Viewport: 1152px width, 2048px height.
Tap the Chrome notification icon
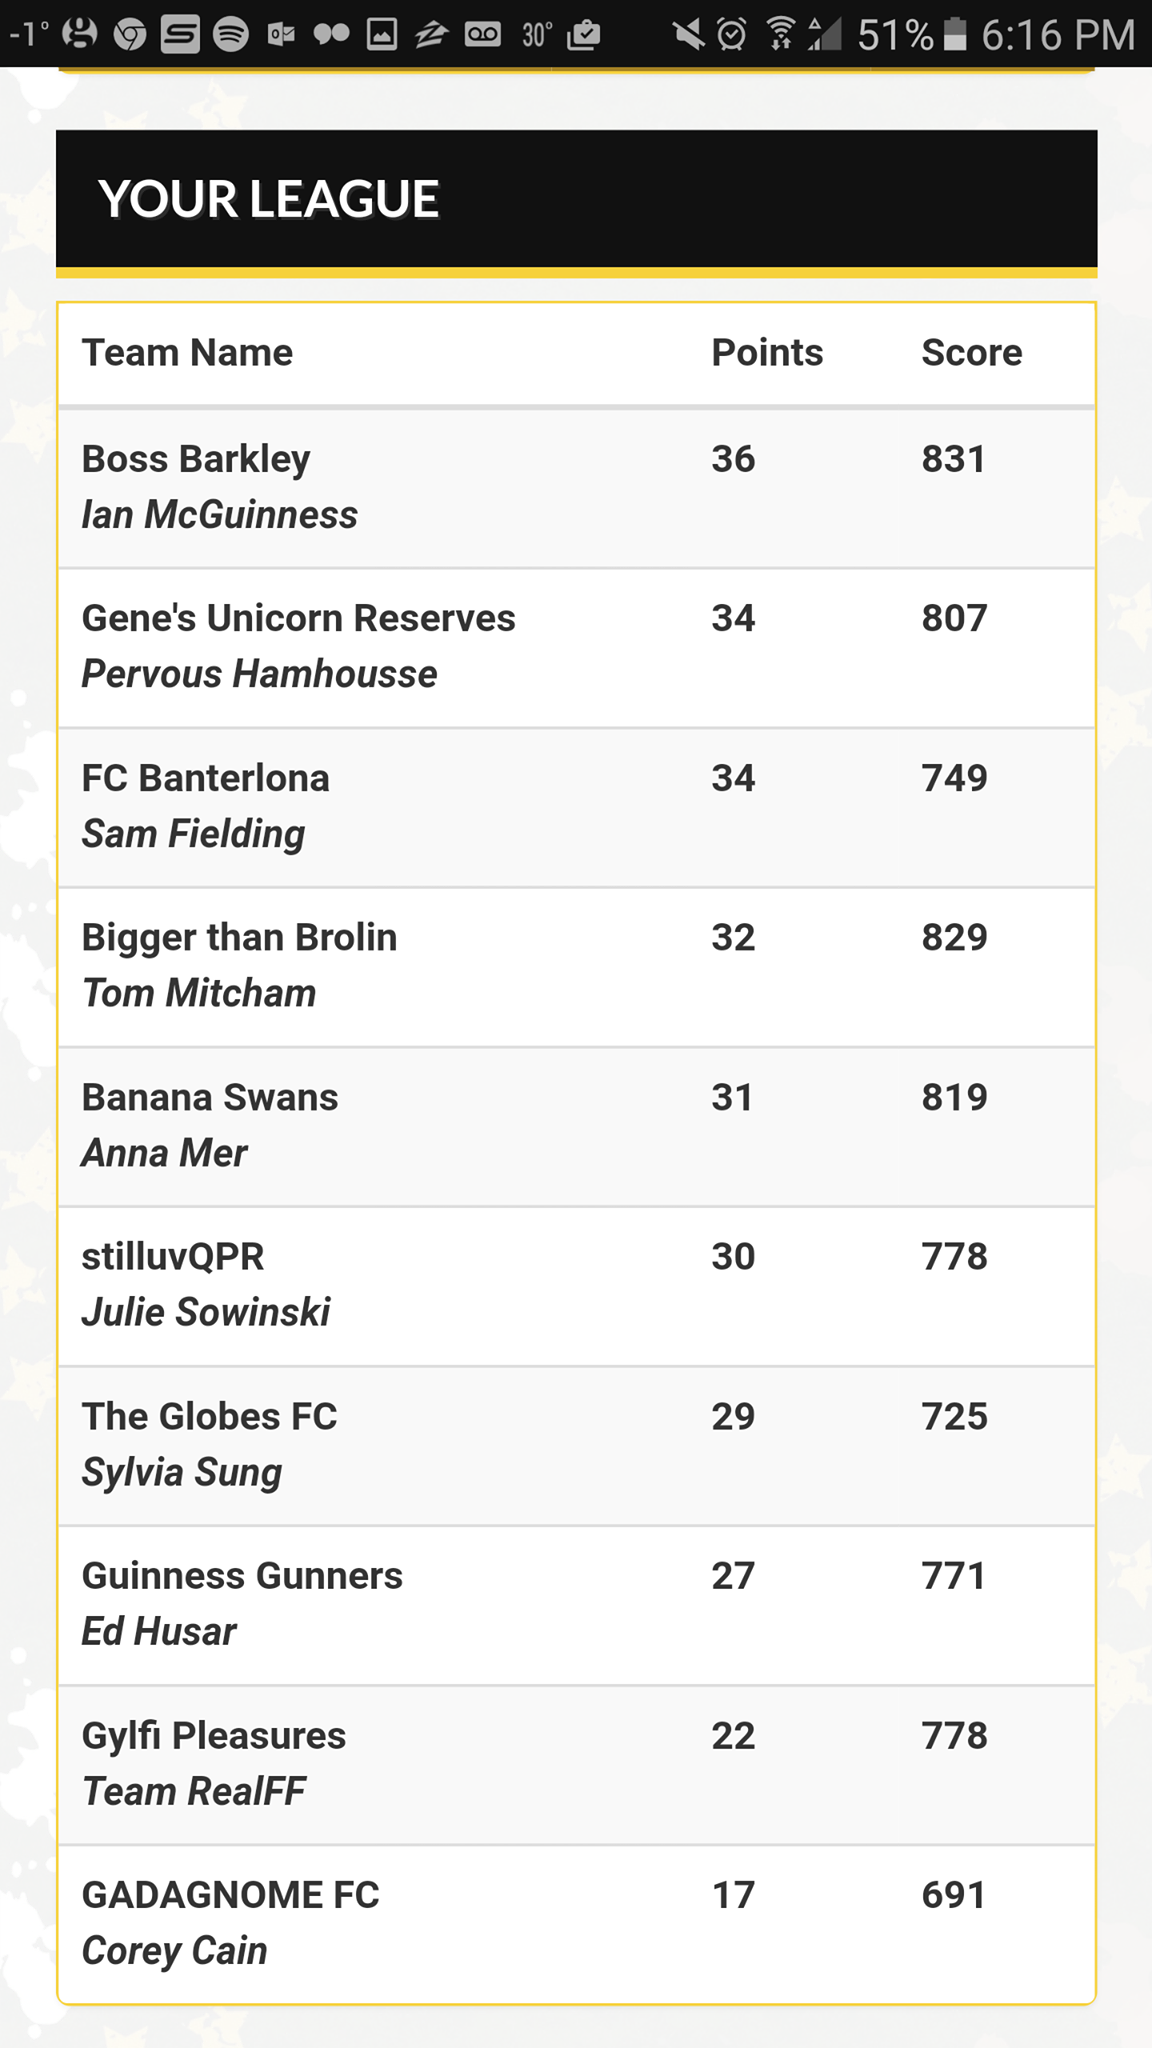(130, 35)
